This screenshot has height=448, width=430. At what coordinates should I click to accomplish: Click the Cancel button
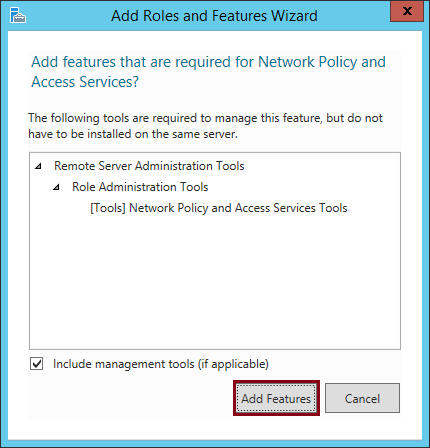[362, 398]
